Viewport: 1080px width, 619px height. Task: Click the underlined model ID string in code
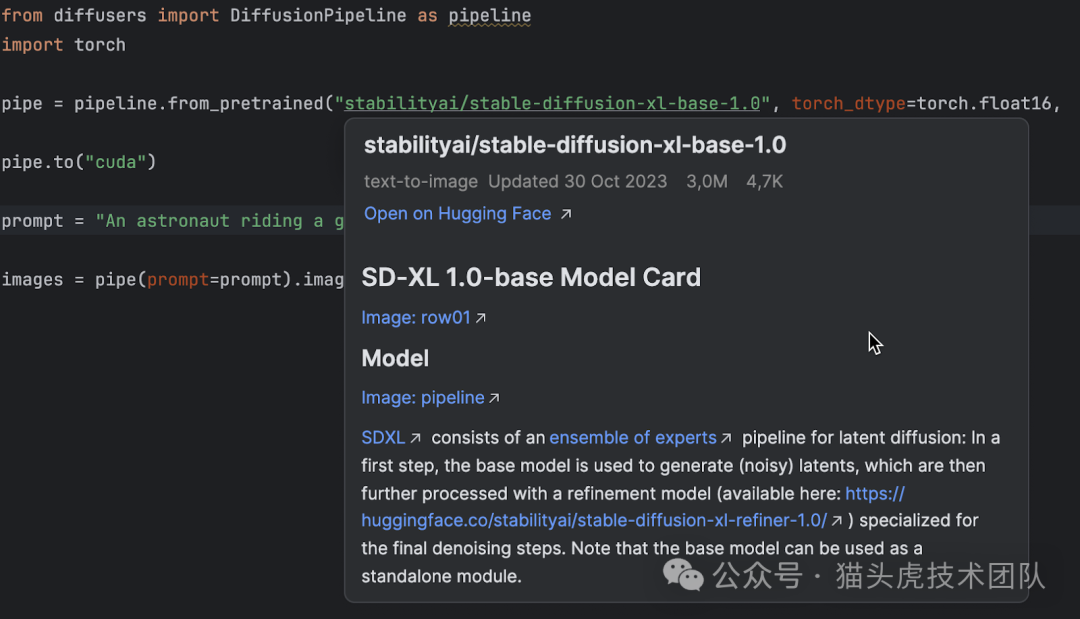[x=555, y=103]
